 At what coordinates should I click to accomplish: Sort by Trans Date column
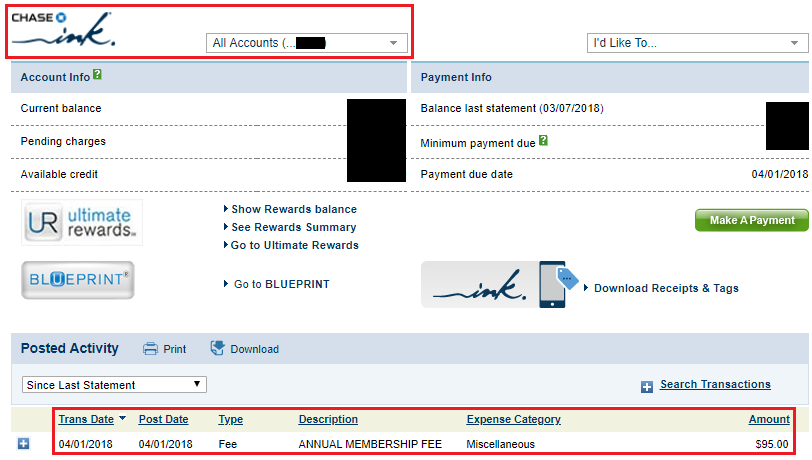[86, 420]
